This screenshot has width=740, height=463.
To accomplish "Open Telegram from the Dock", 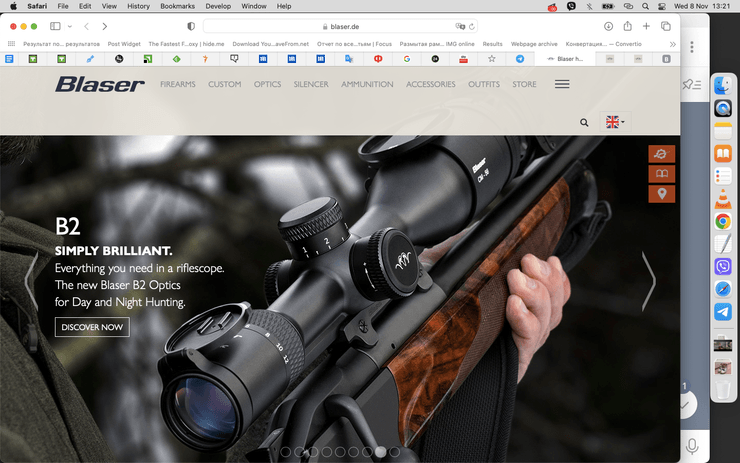I will pyautogui.click(x=723, y=312).
